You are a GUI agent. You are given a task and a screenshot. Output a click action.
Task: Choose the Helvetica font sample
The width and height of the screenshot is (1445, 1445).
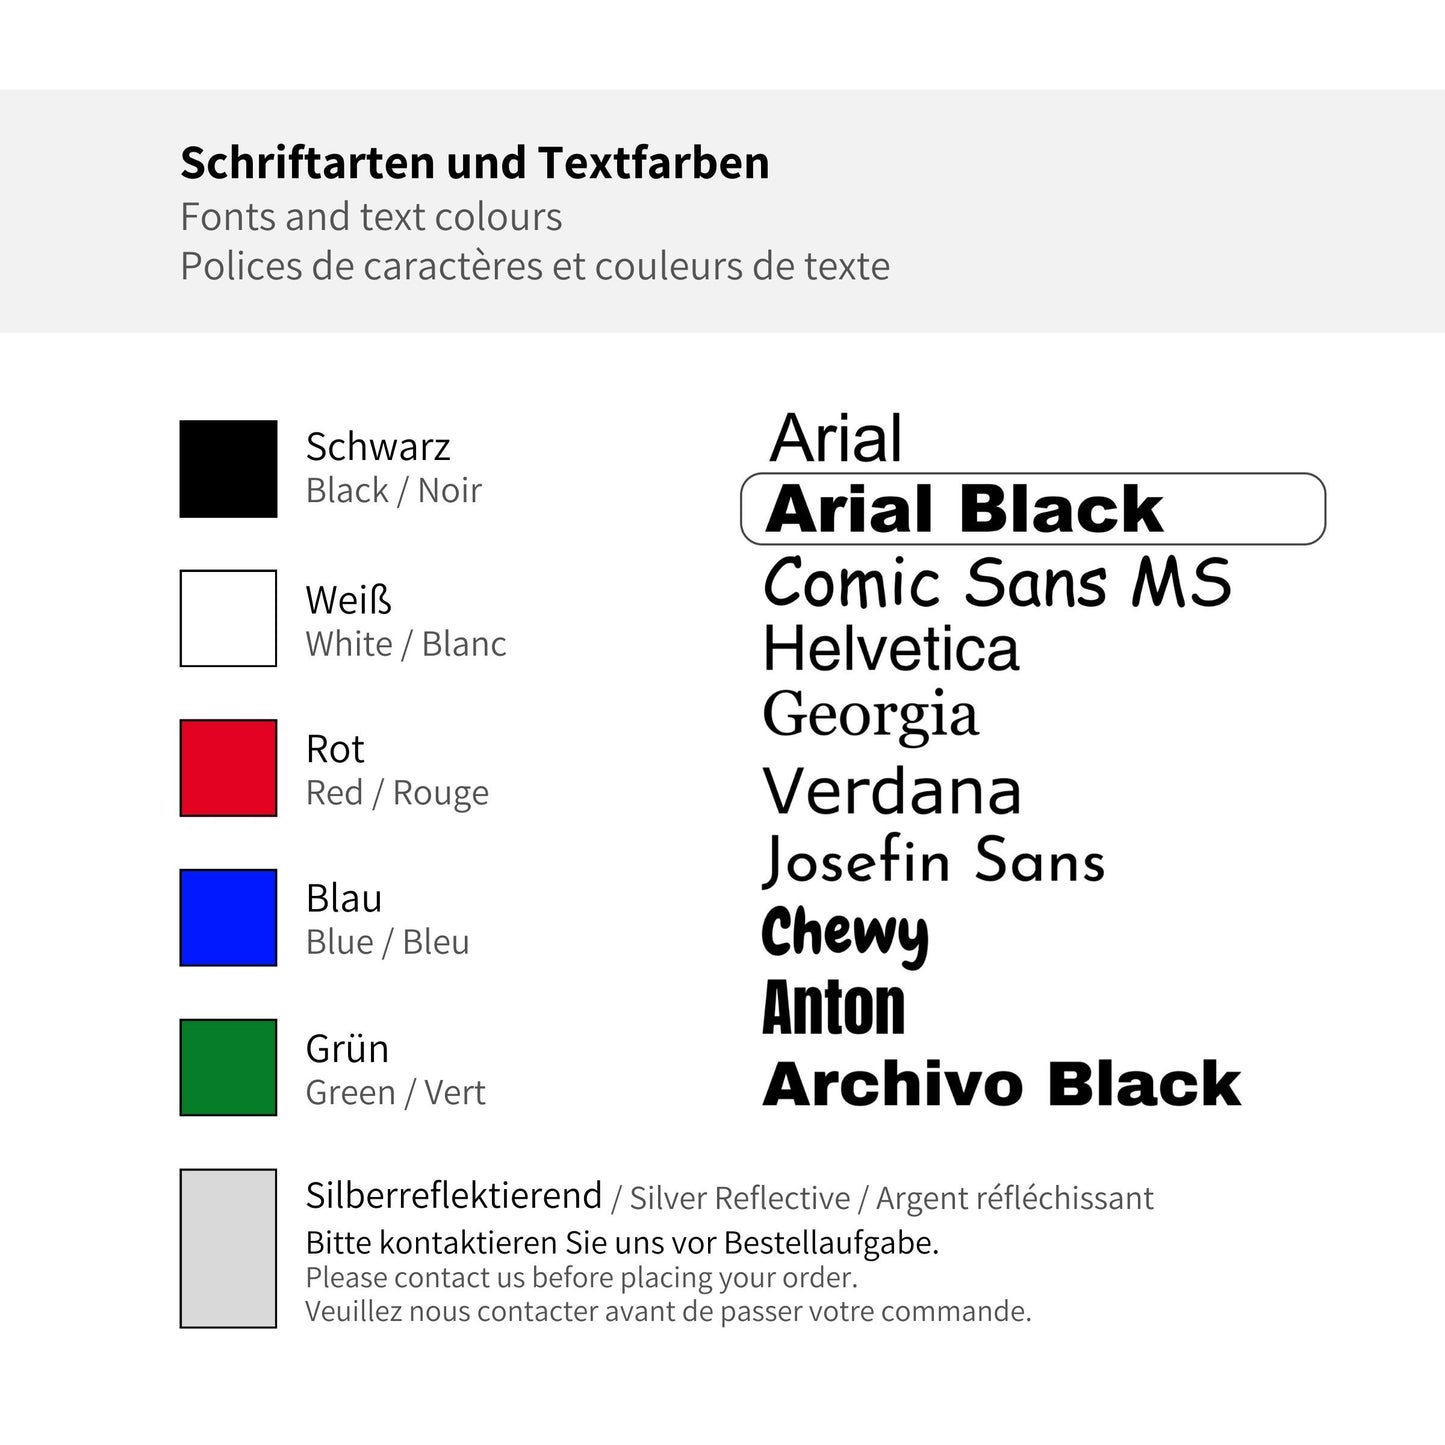891,649
